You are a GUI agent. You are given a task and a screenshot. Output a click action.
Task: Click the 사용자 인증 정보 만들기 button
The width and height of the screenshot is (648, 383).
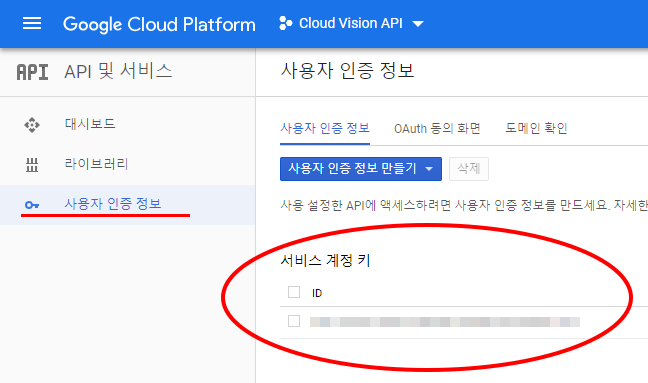point(361,169)
